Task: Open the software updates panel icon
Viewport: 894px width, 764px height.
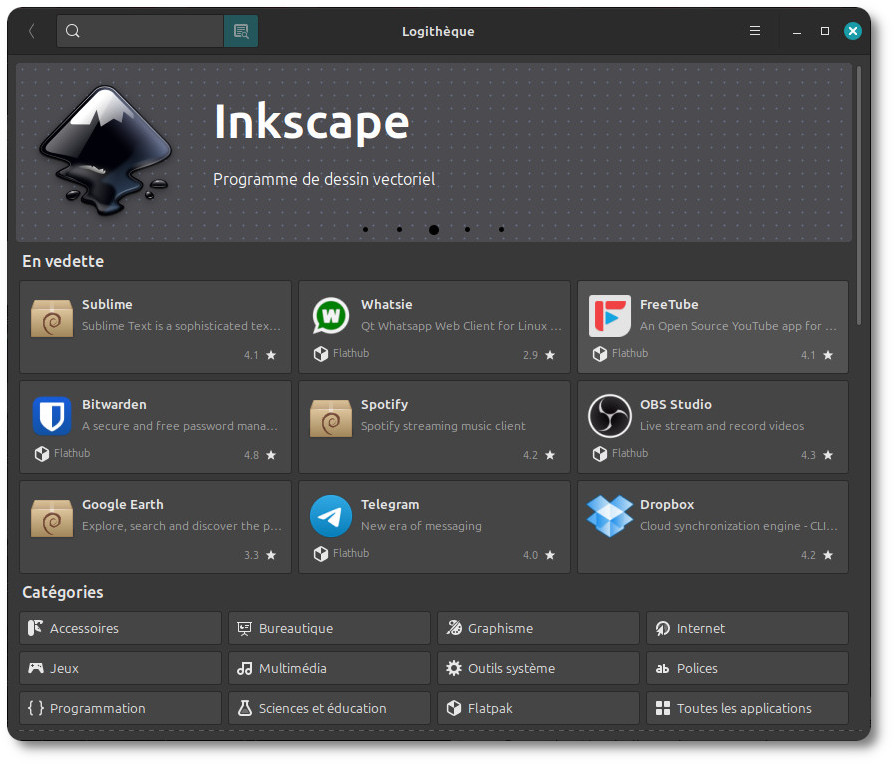Action: pyautogui.click(x=240, y=31)
